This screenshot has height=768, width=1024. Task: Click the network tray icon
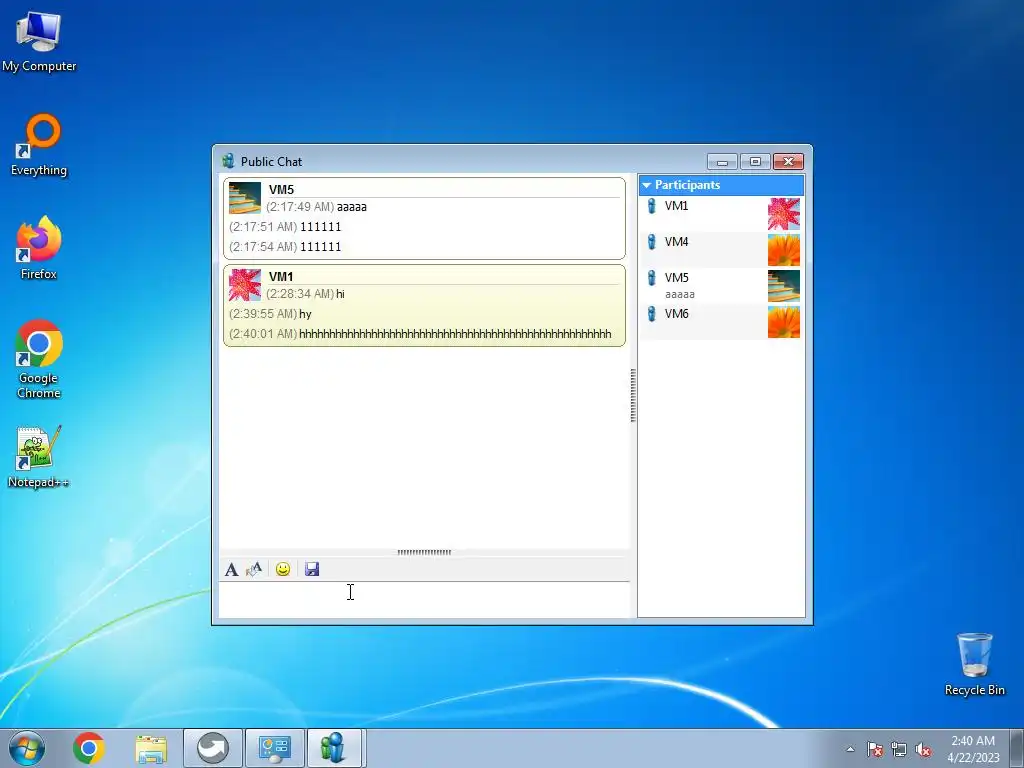tap(899, 749)
